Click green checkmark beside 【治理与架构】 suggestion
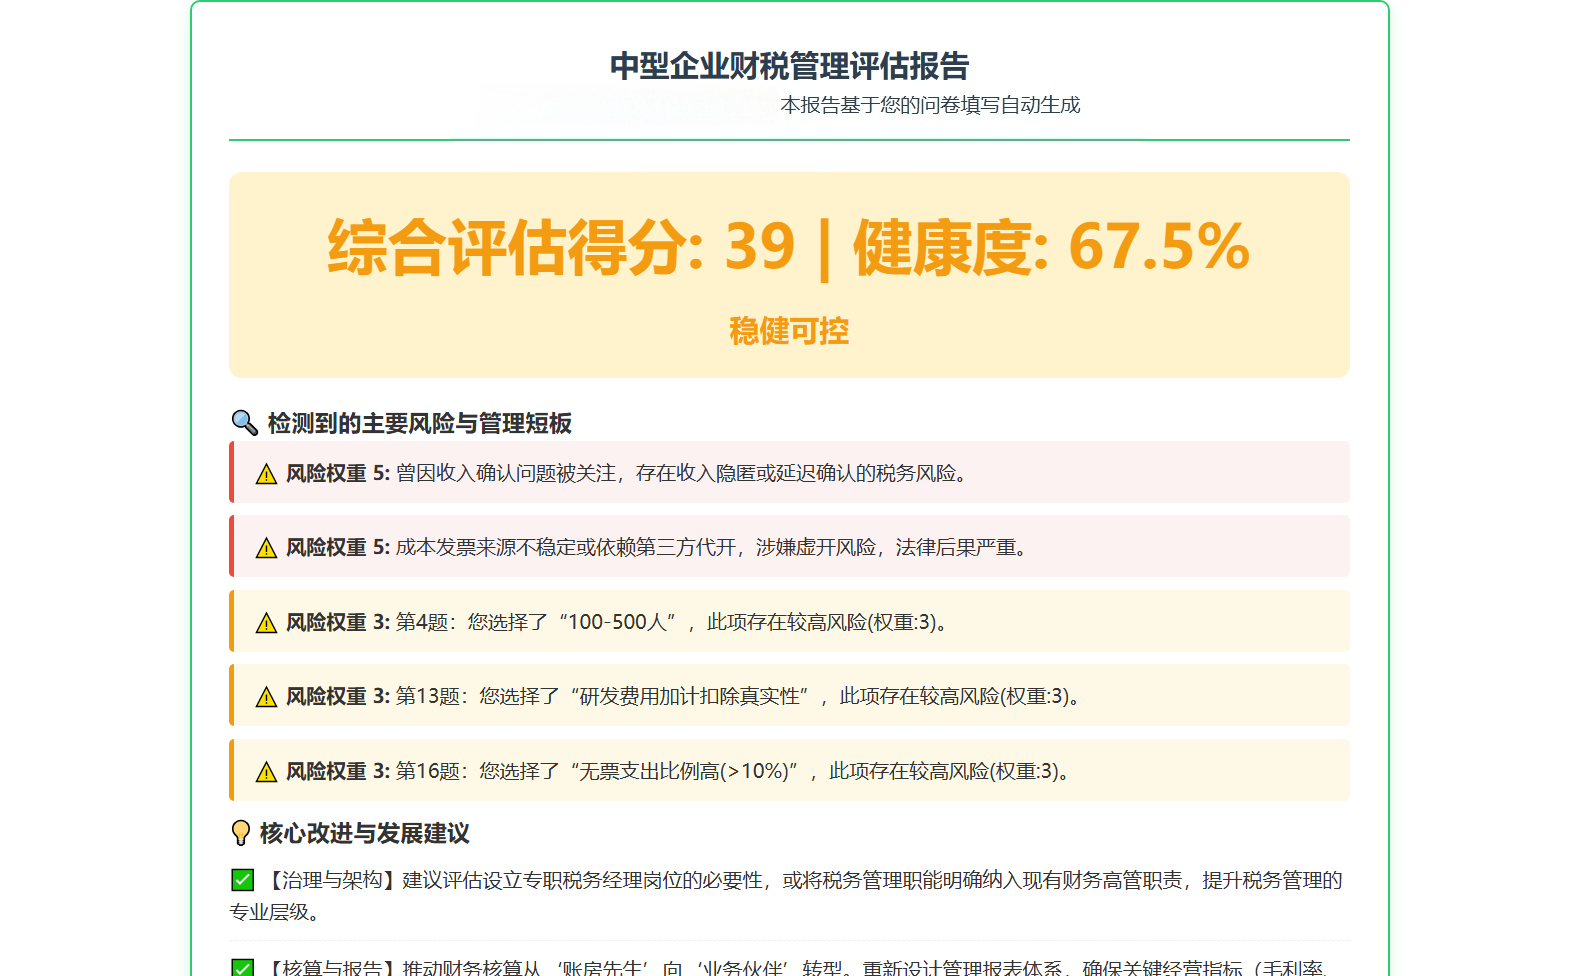The height and width of the screenshot is (976, 1578). (242, 880)
